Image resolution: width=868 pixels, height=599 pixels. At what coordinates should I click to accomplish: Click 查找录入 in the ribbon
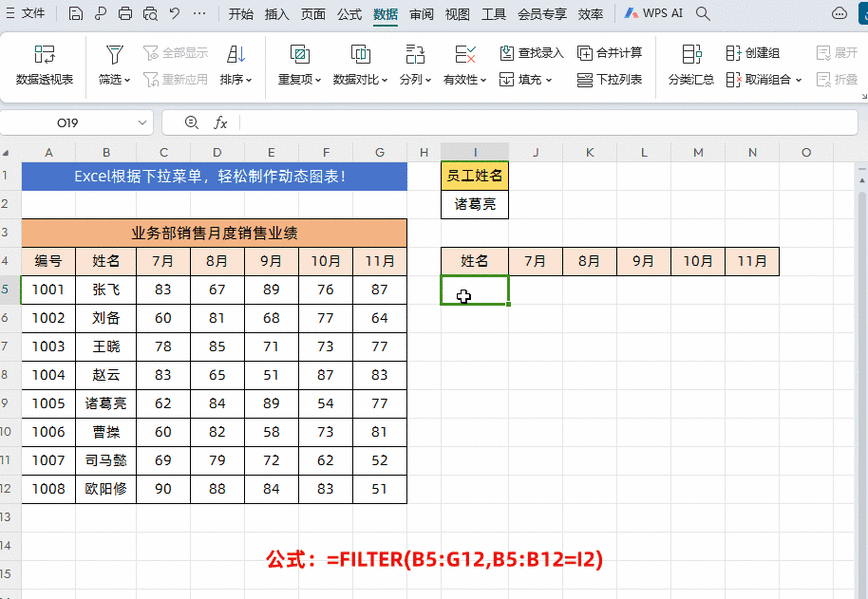click(531, 53)
